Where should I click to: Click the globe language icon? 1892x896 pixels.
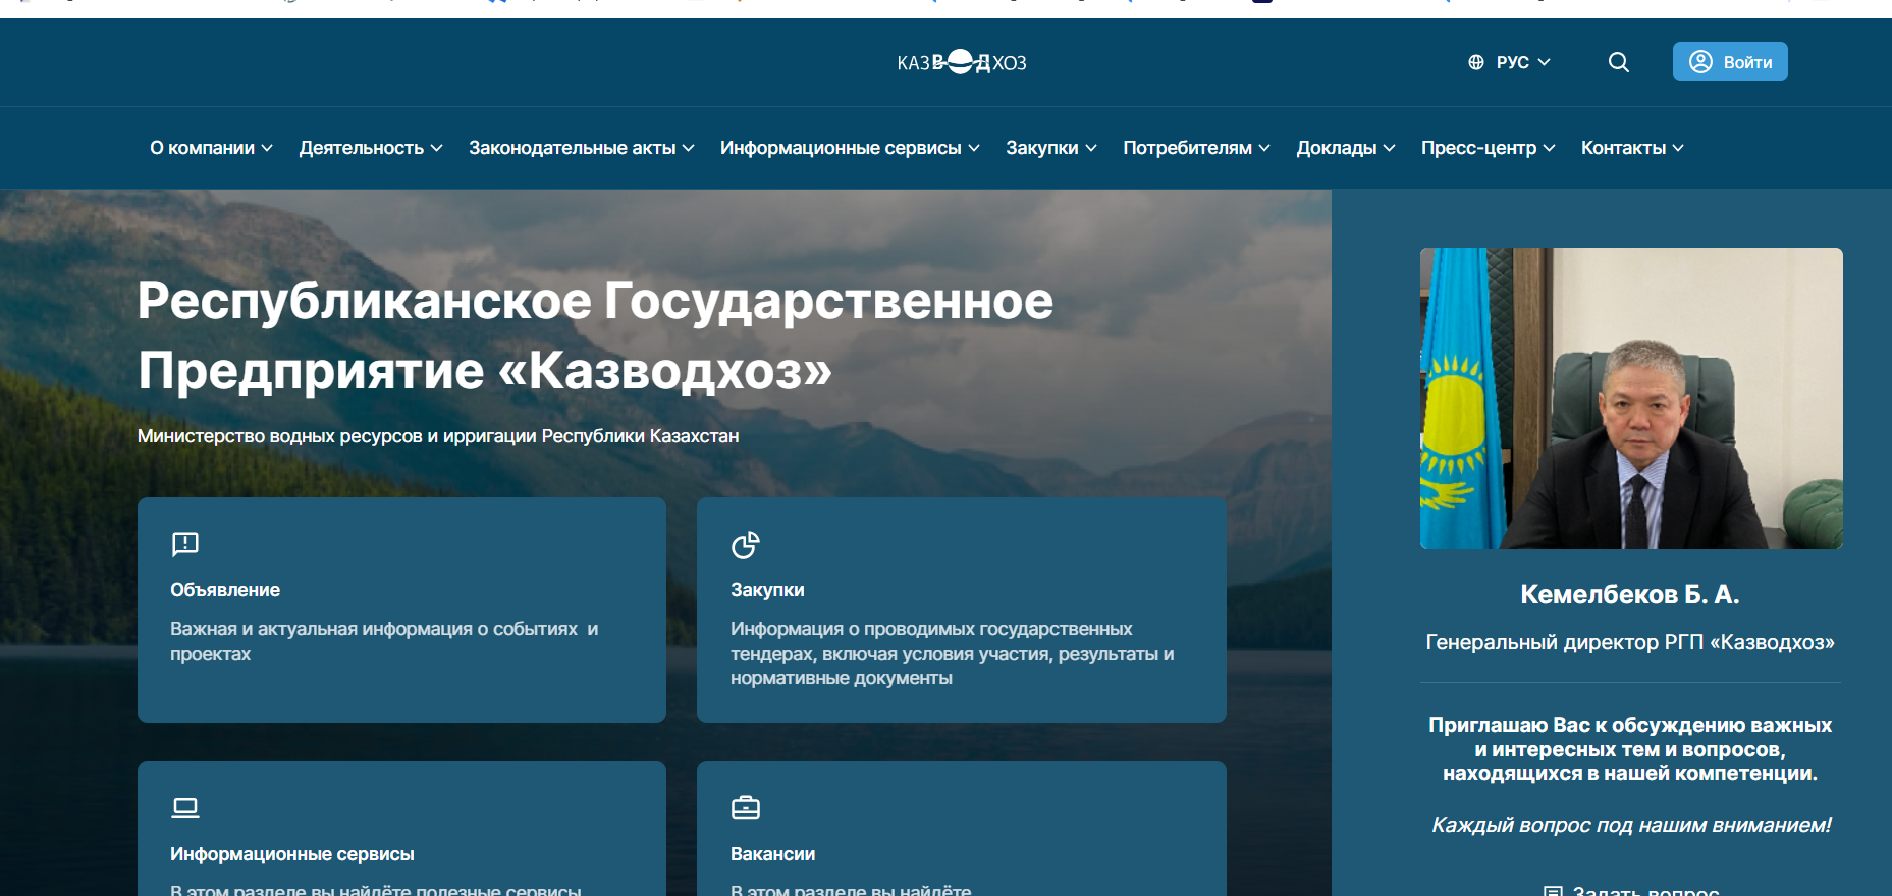1475,62
